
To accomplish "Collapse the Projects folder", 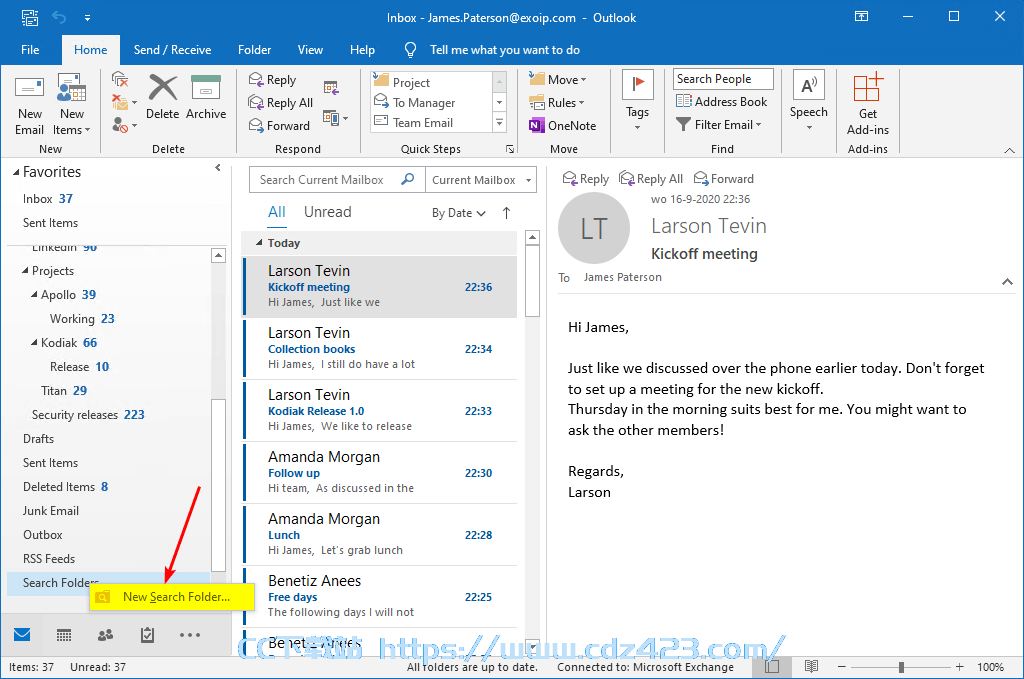I will coord(25,270).
